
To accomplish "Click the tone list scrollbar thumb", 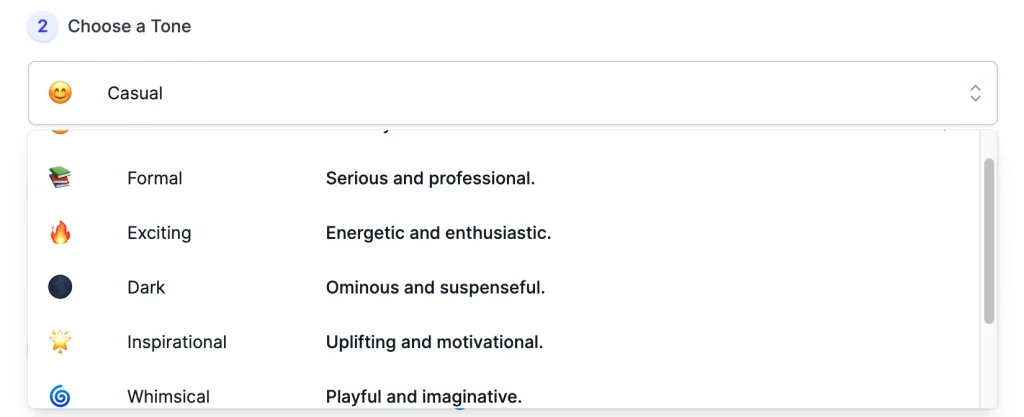I will click(989, 240).
